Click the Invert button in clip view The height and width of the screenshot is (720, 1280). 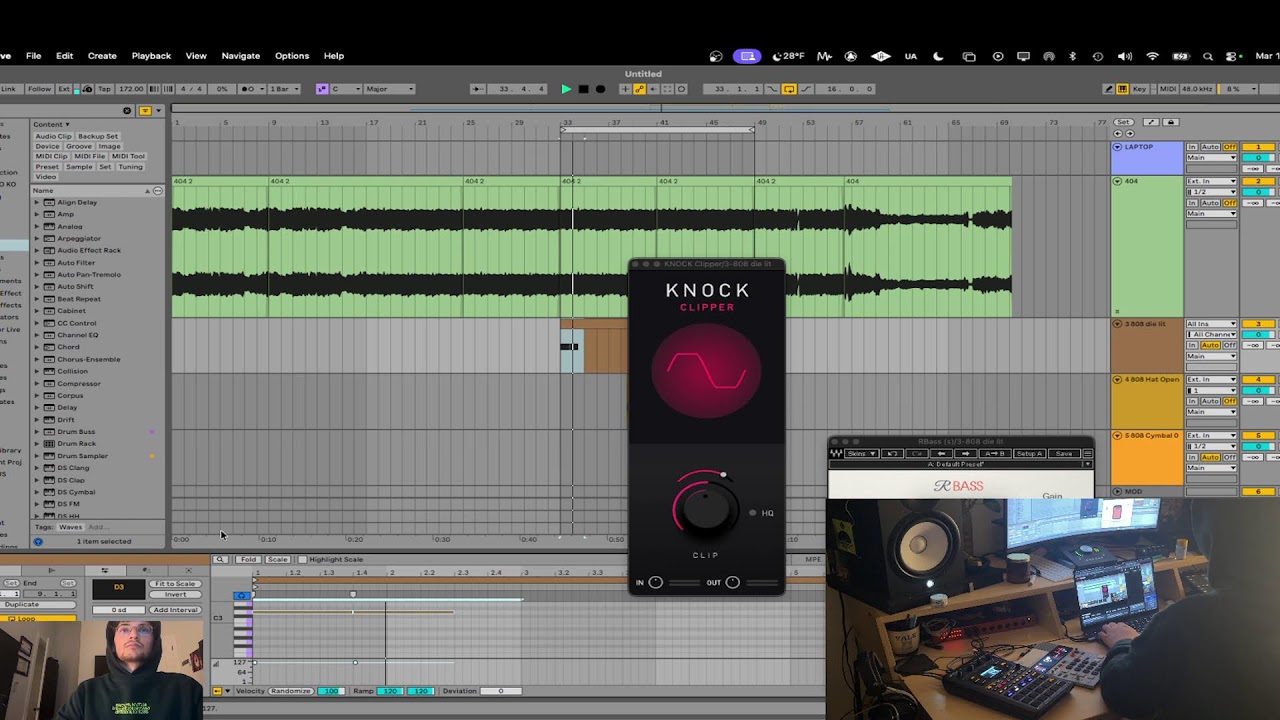175,594
